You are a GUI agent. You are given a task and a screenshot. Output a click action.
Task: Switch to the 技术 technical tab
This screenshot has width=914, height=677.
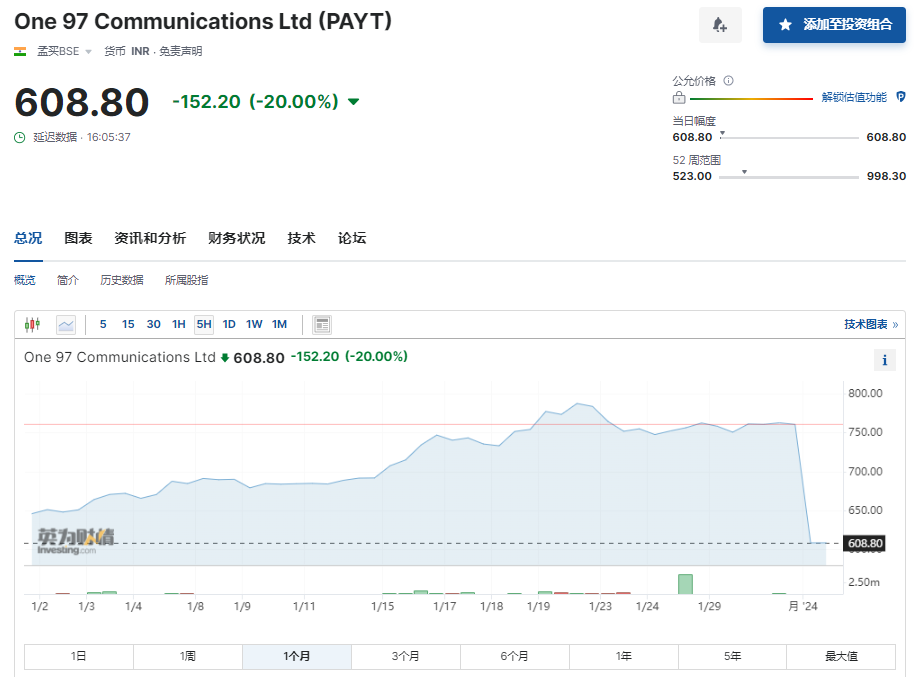coord(301,238)
